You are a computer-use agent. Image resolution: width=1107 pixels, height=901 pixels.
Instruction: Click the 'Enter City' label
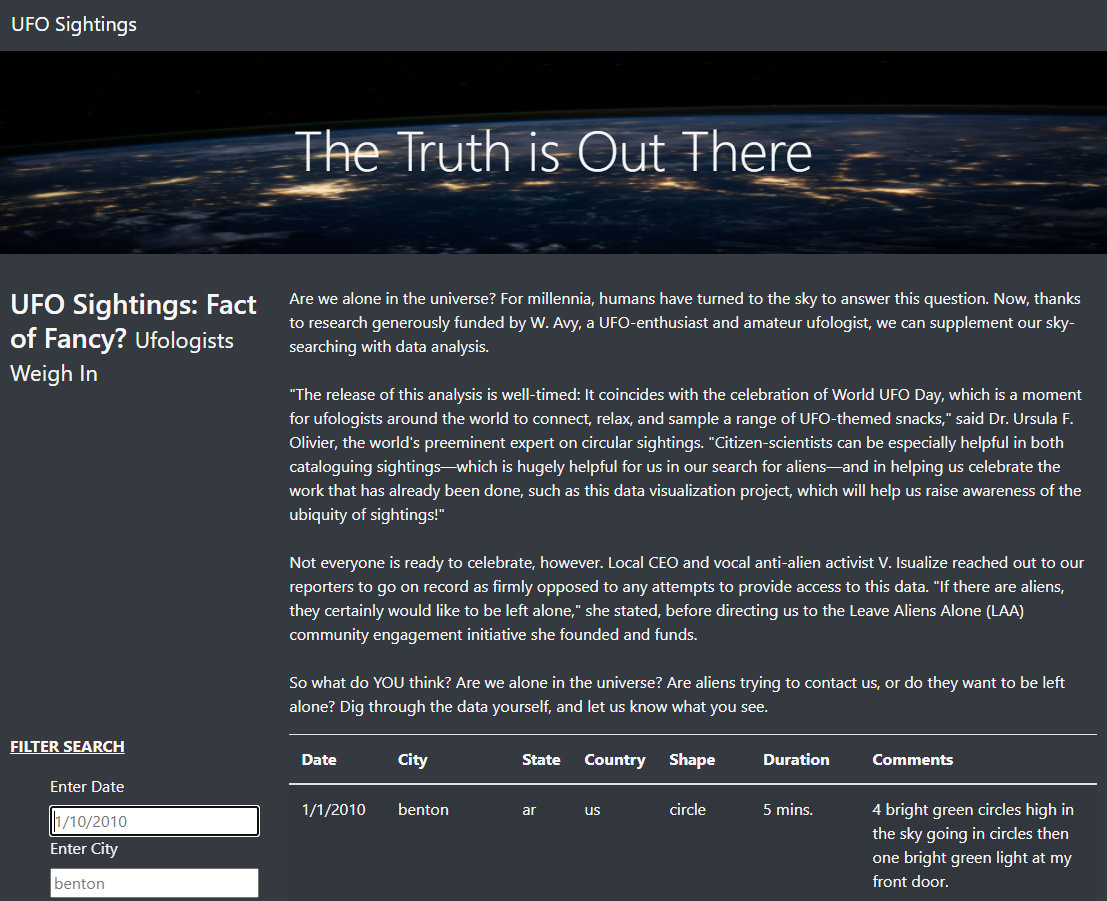click(x=83, y=849)
